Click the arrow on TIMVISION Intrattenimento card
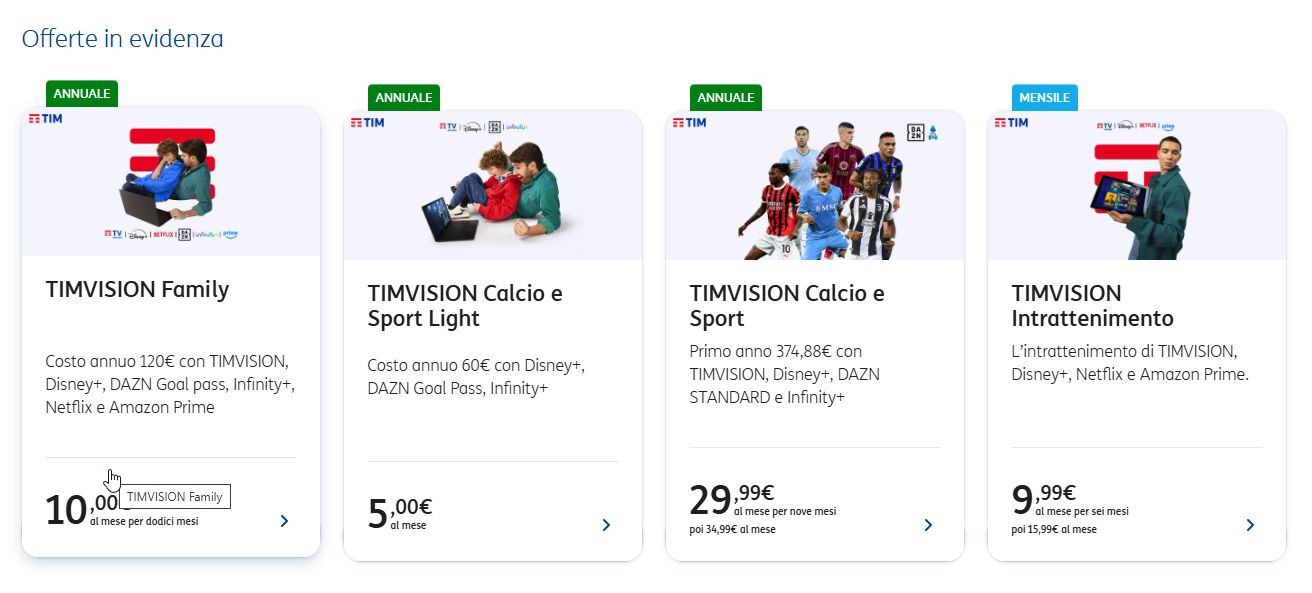This screenshot has width=1312, height=593. click(1250, 525)
